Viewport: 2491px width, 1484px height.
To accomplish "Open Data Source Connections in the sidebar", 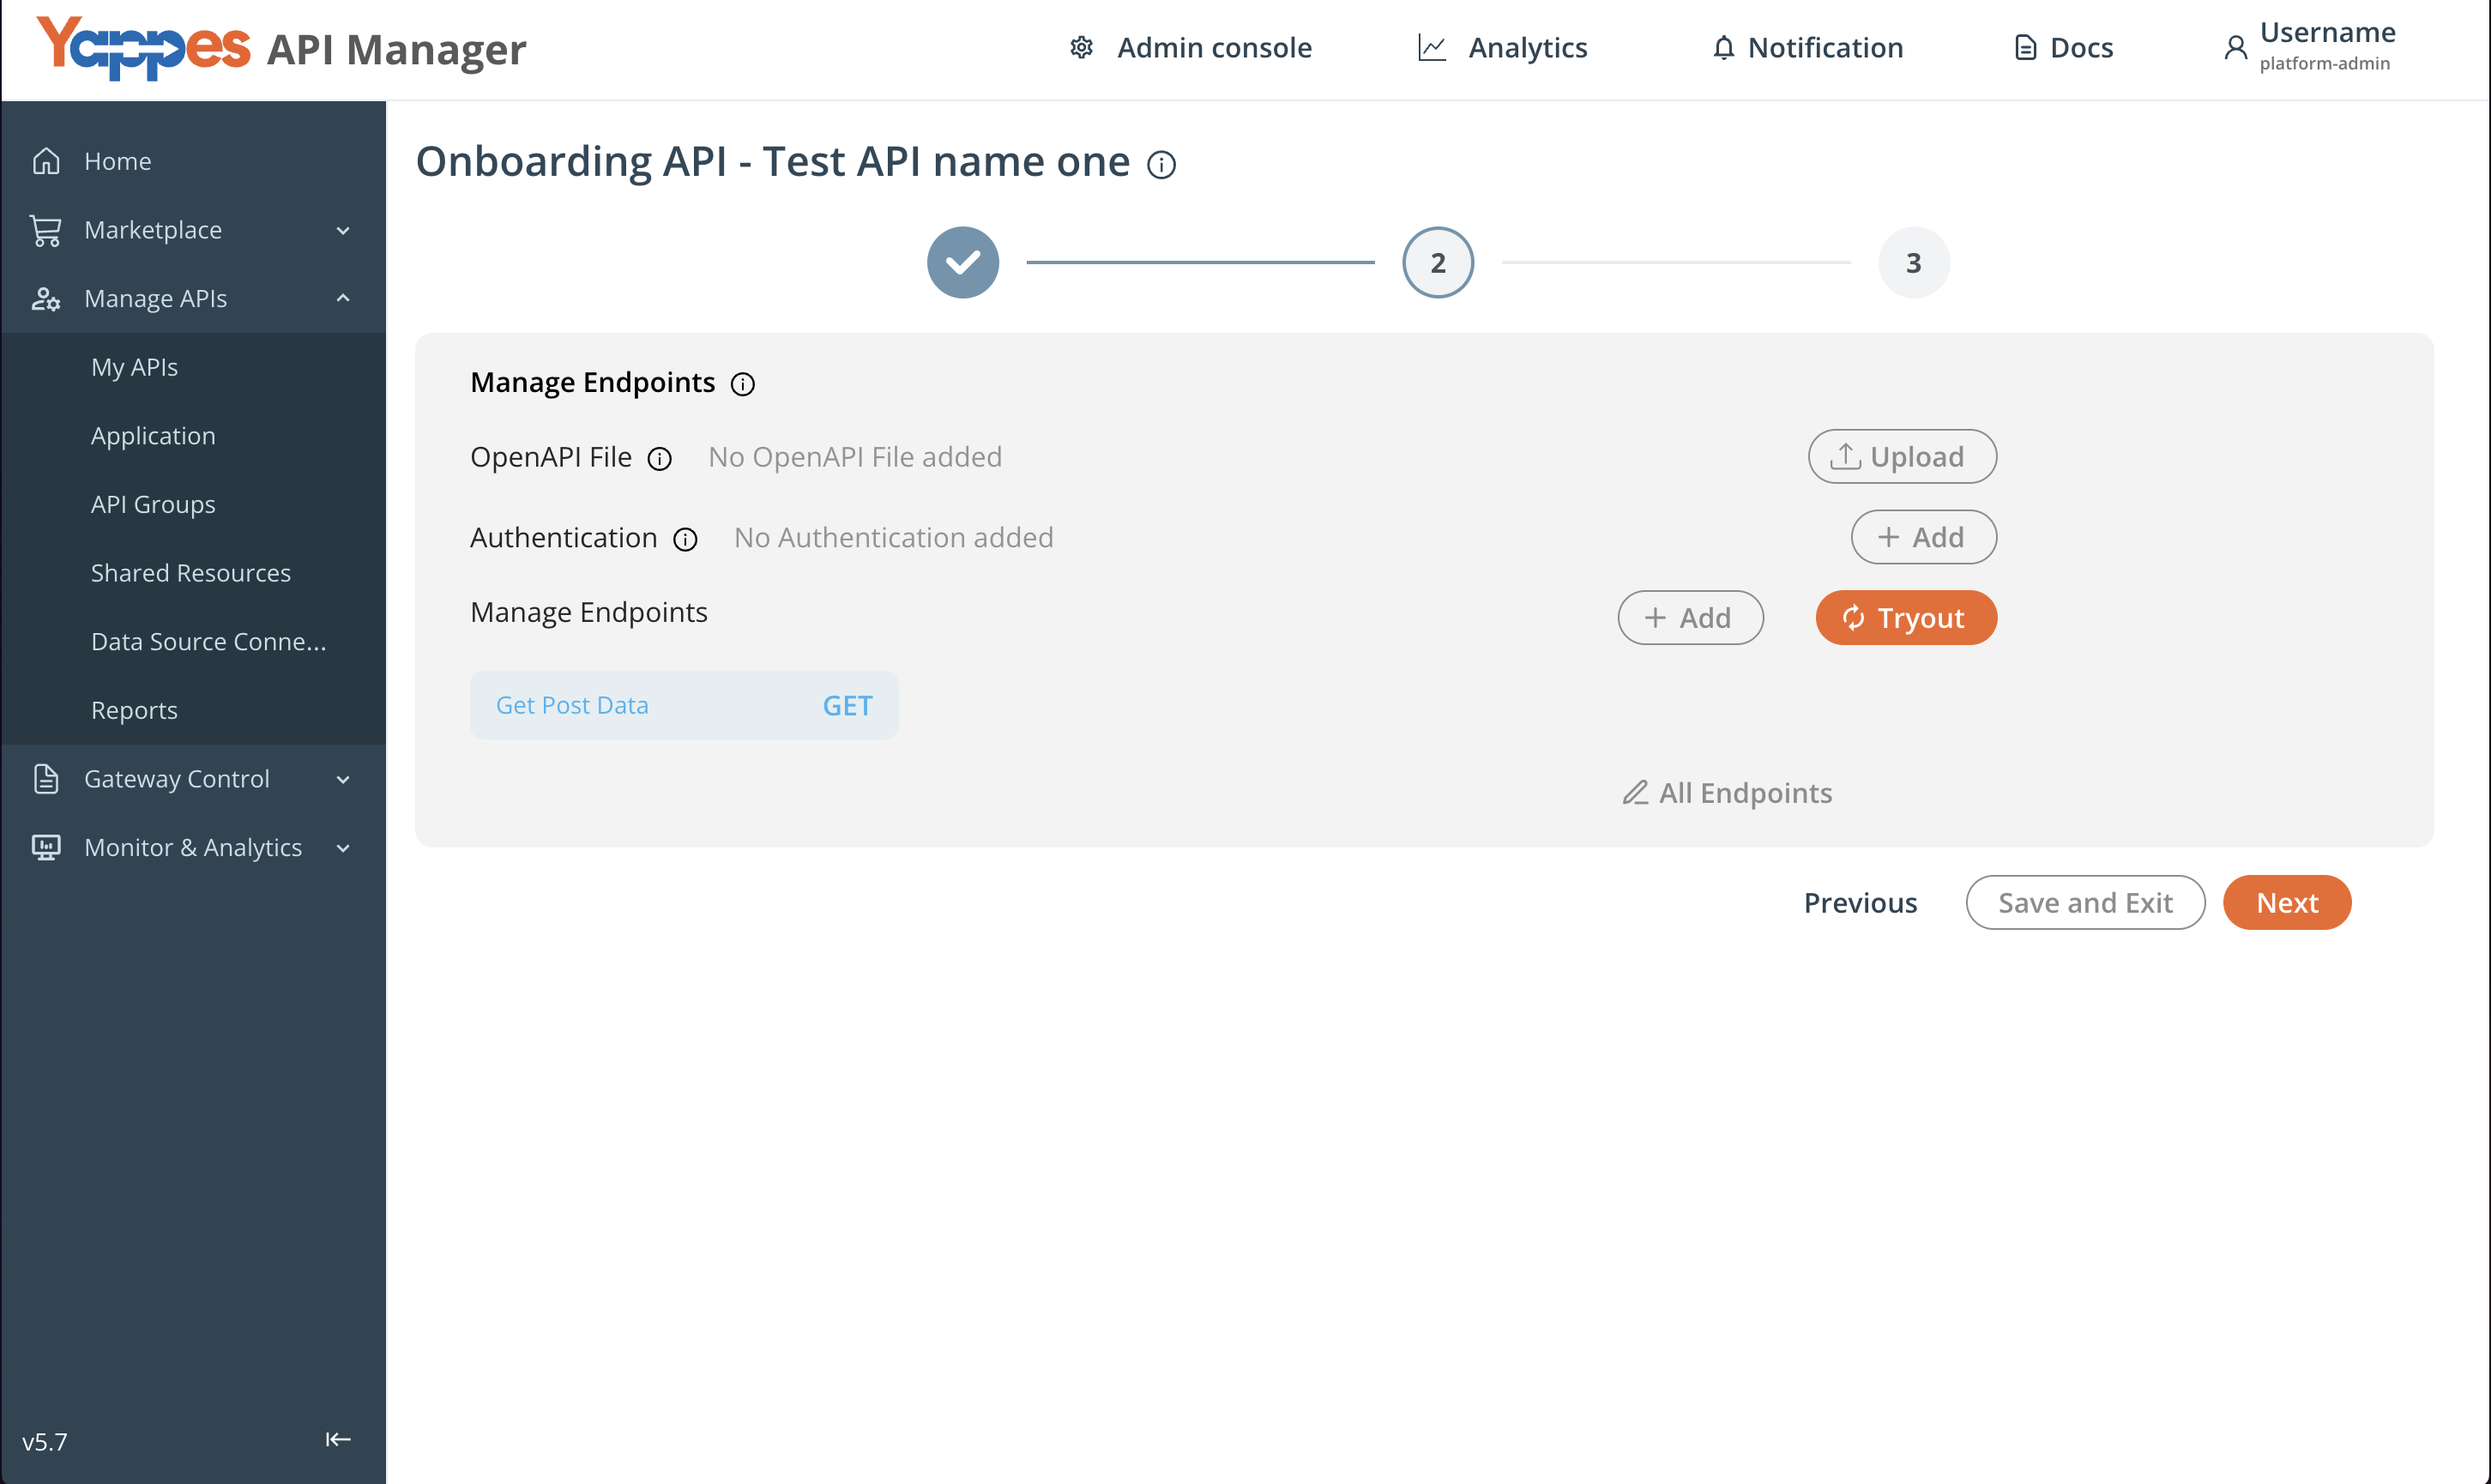I will [x=193, y=641].
